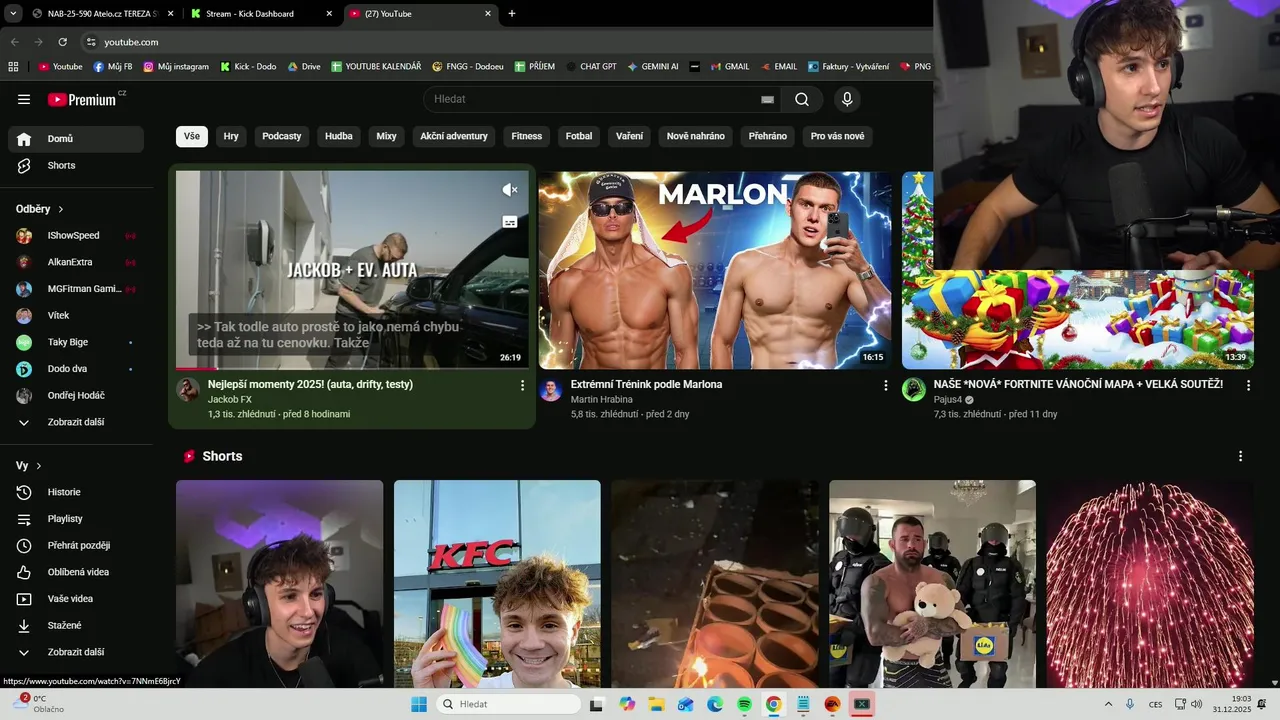Open Chrome tab search dropdown arrow
1280x720 pixels.
pos(13,14)
